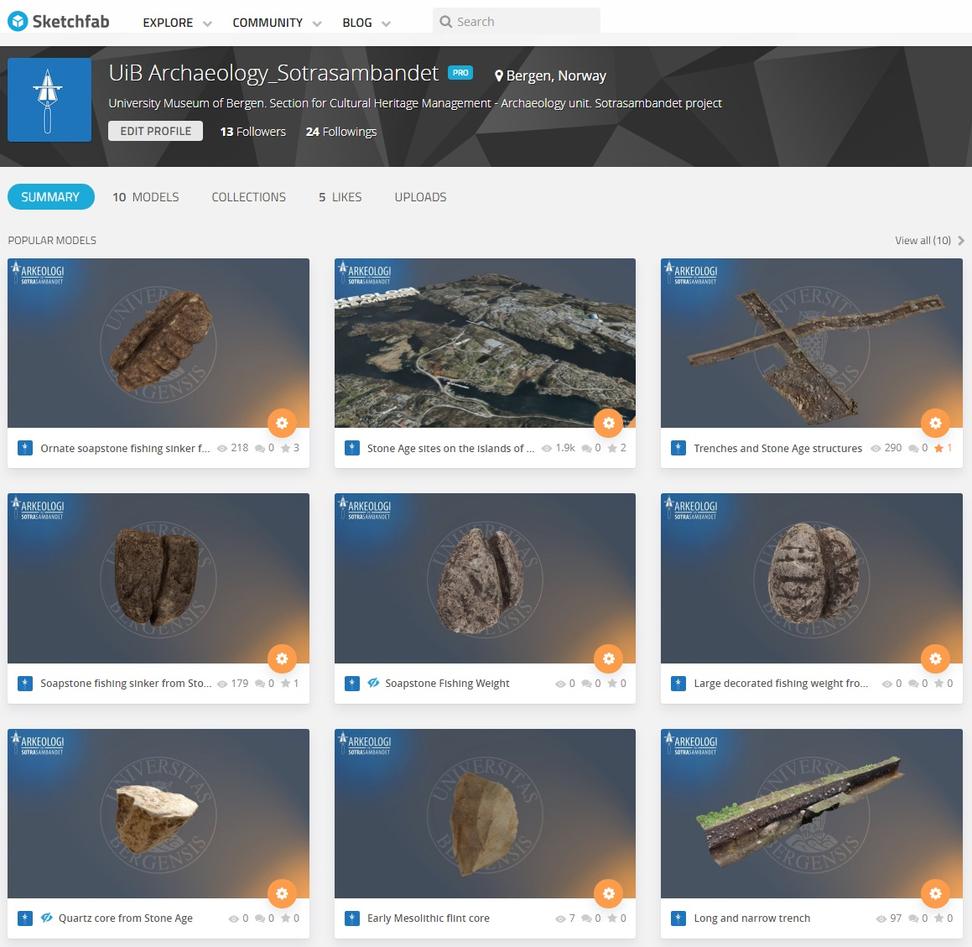Viewport: 972px width, 947px height.
Task: Open the gear settings on the Stone Age sites thumbnail
Action: point(608,423)
